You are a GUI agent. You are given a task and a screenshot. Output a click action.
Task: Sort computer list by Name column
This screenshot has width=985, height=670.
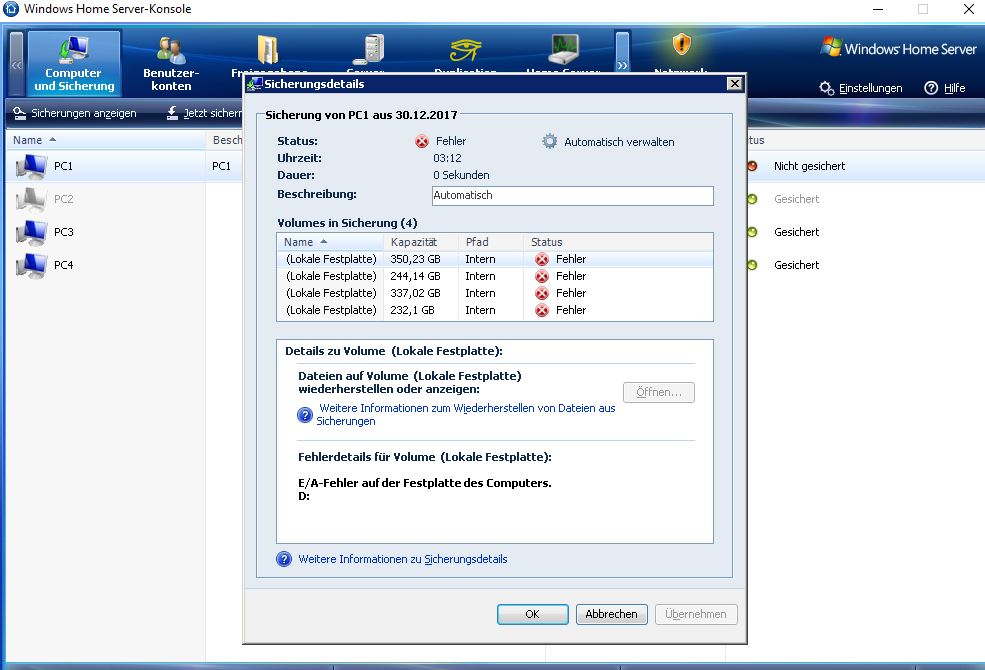[35, 140]
